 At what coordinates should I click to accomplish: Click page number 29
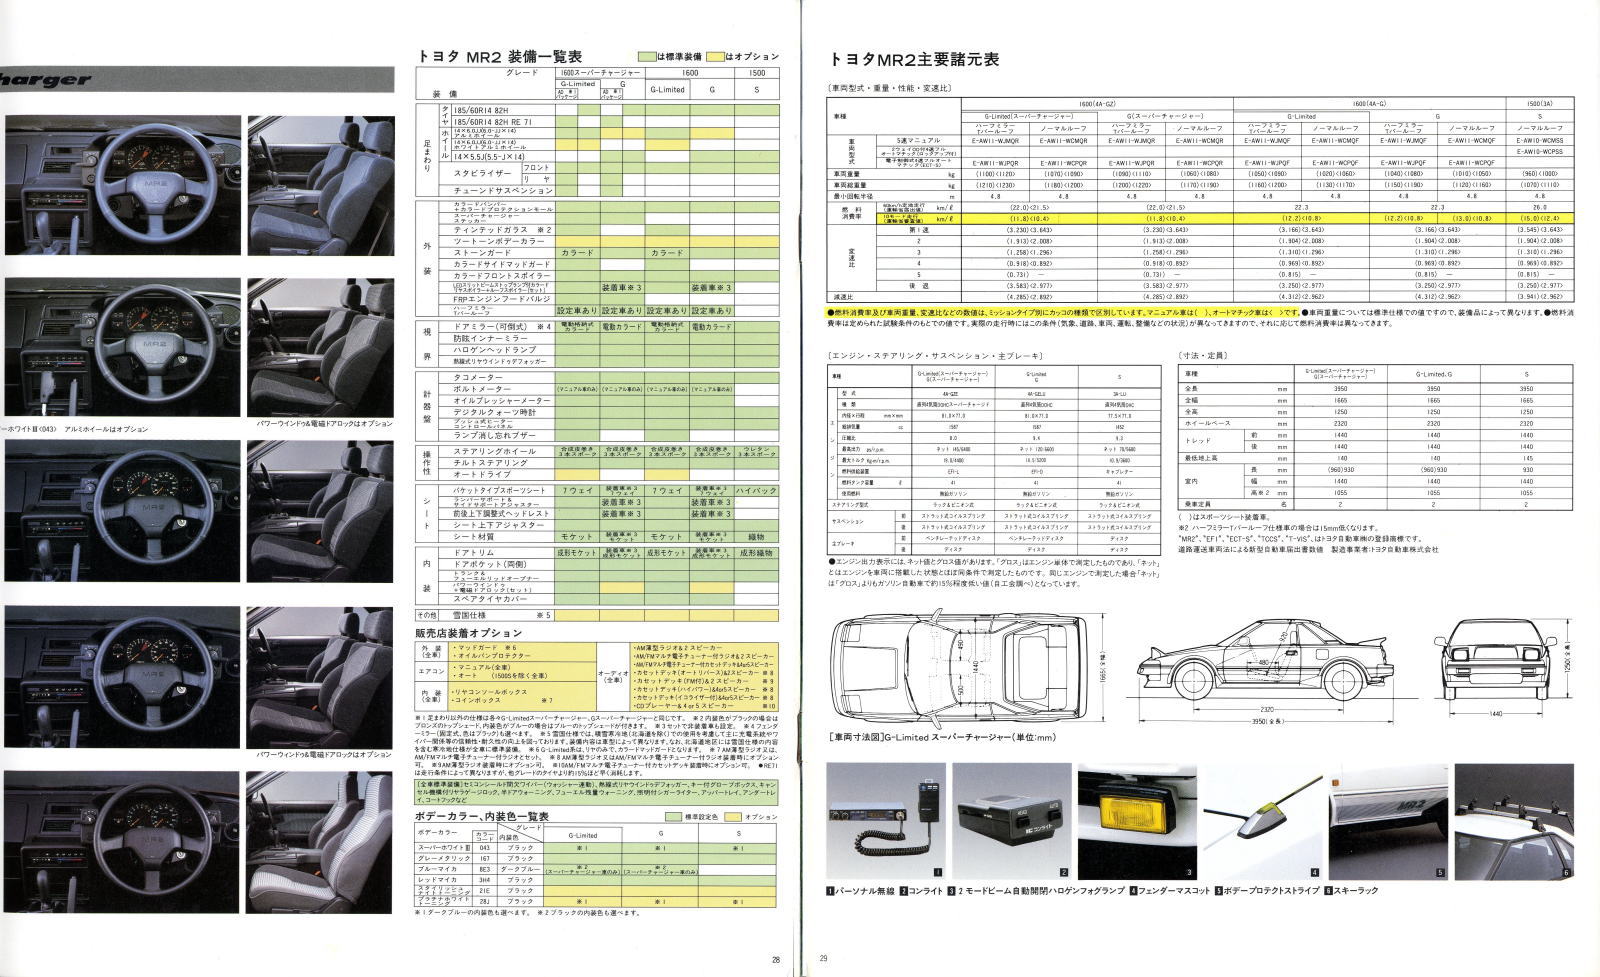tap(822, 960)
